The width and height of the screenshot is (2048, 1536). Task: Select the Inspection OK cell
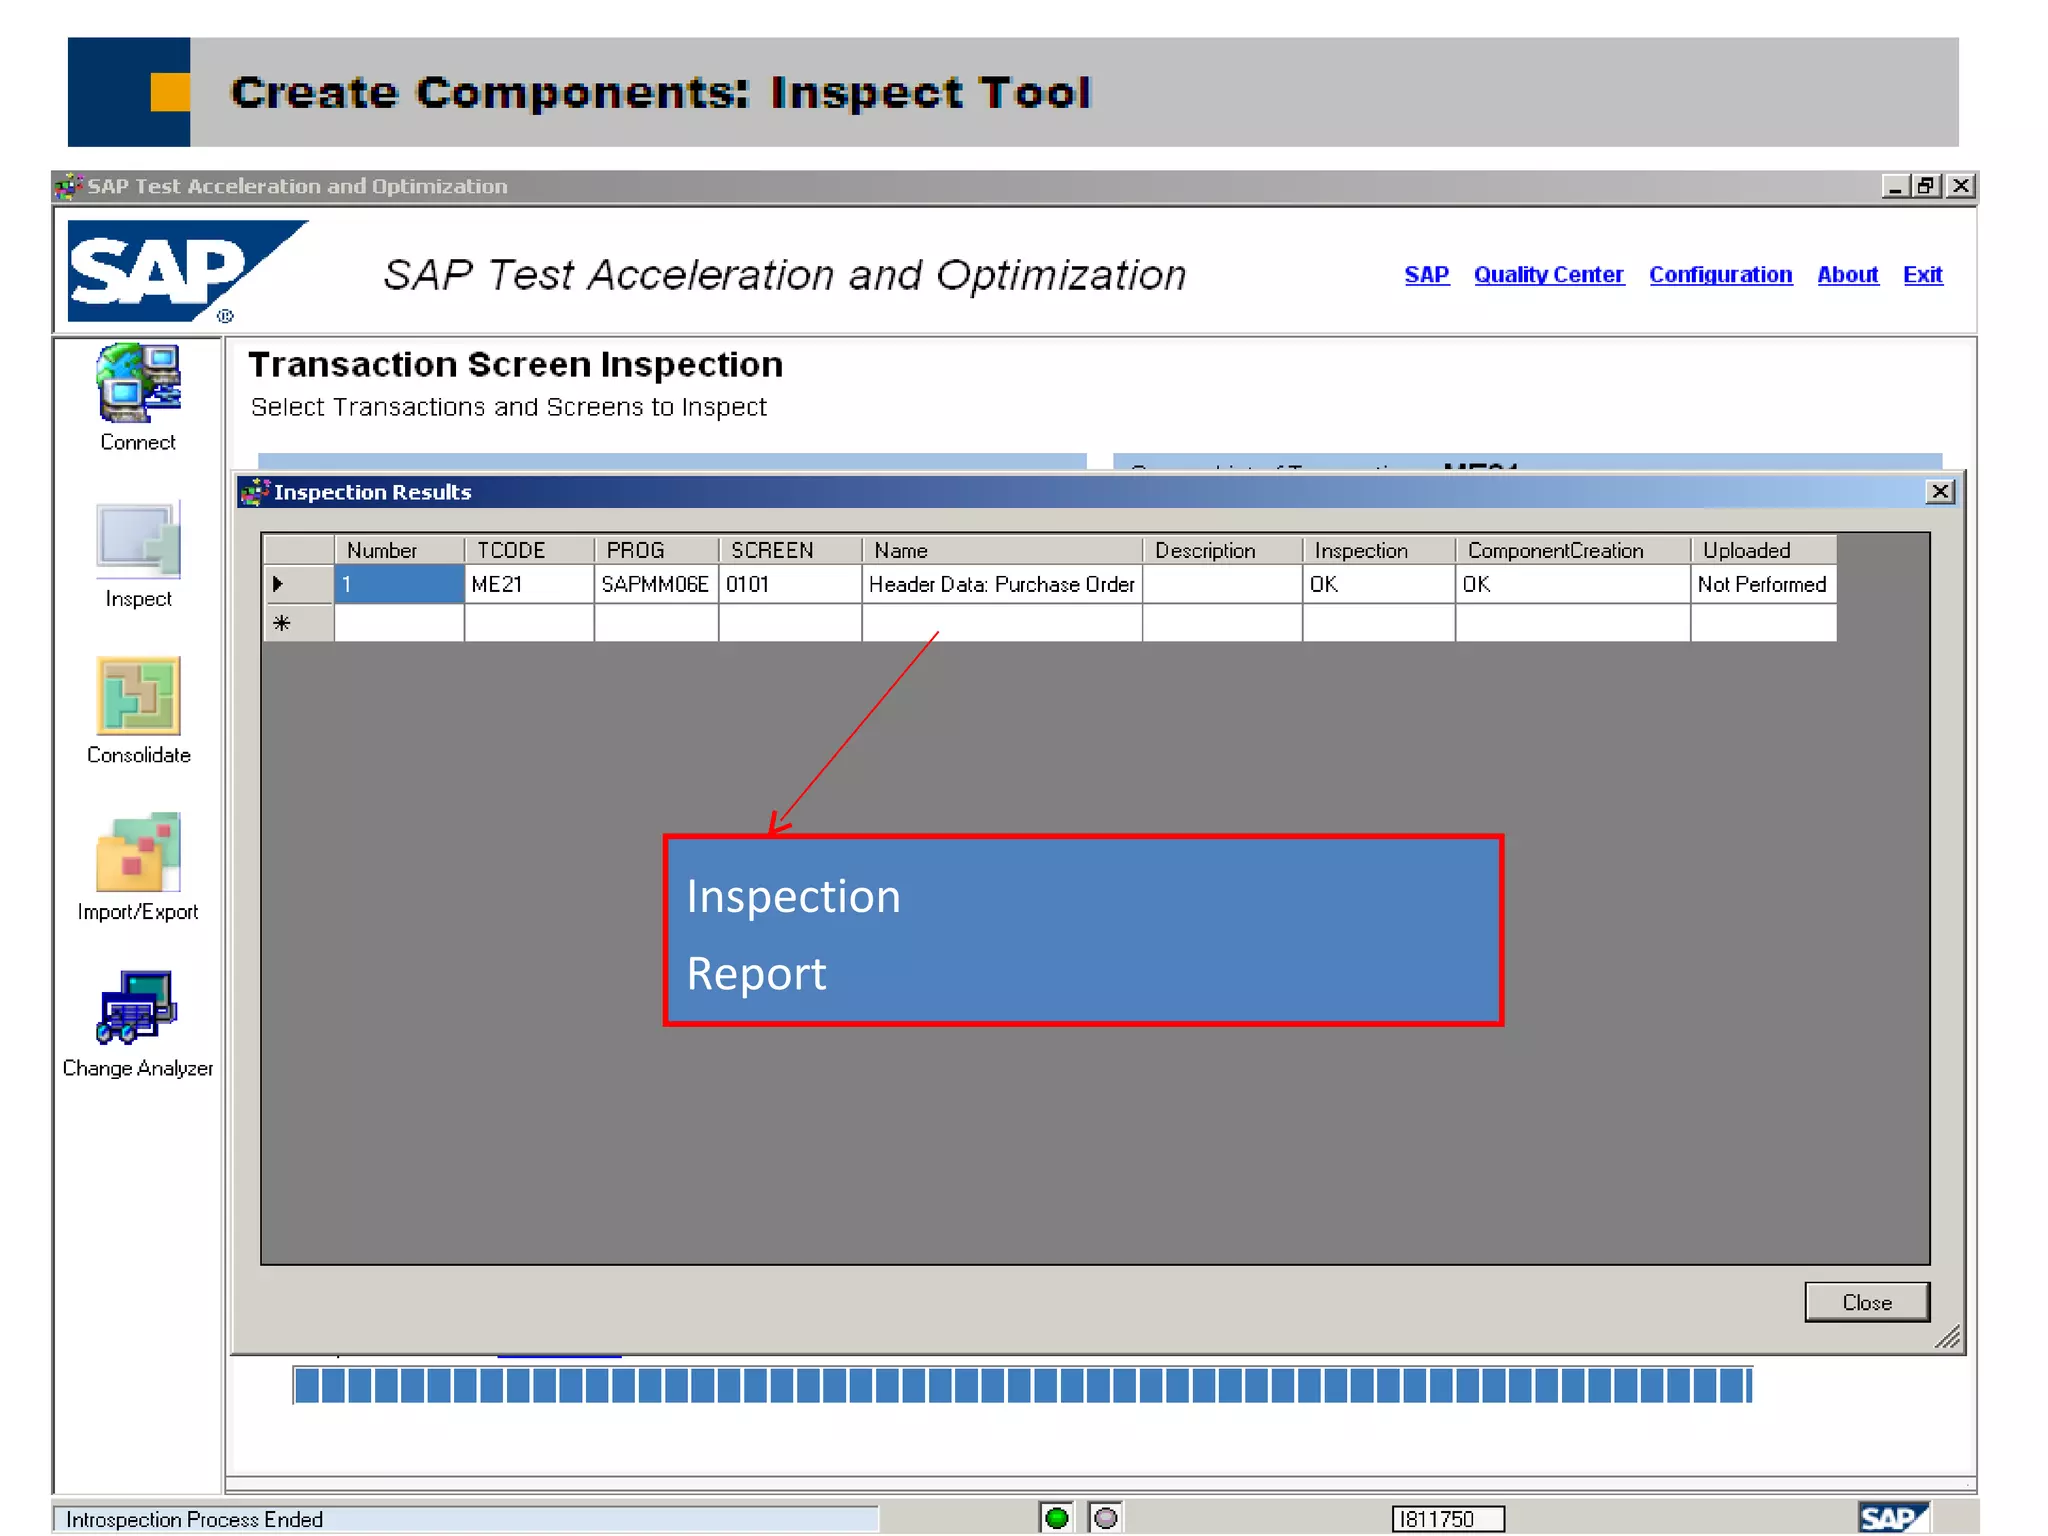point(1378,584)
